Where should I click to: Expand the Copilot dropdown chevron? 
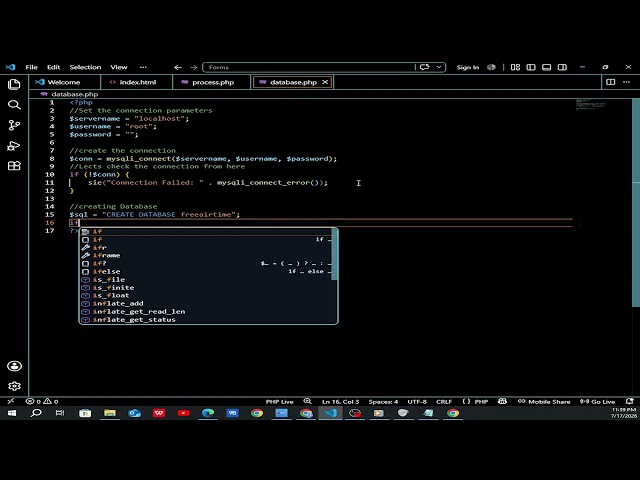click(439, 67)
